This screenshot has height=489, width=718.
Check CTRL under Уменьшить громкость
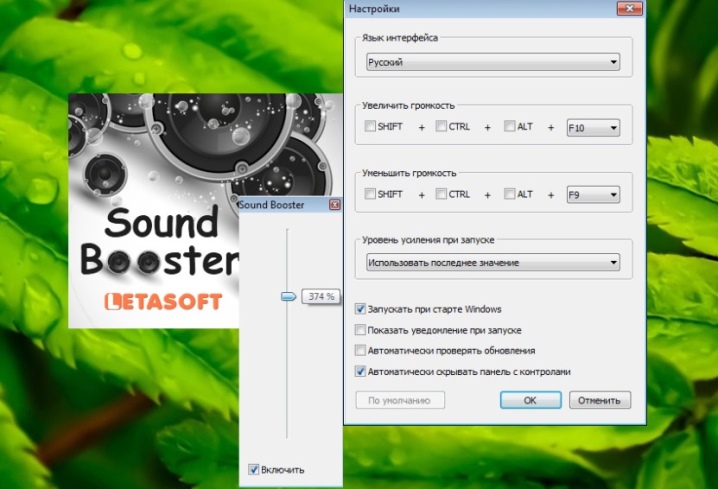click(441, 194)
